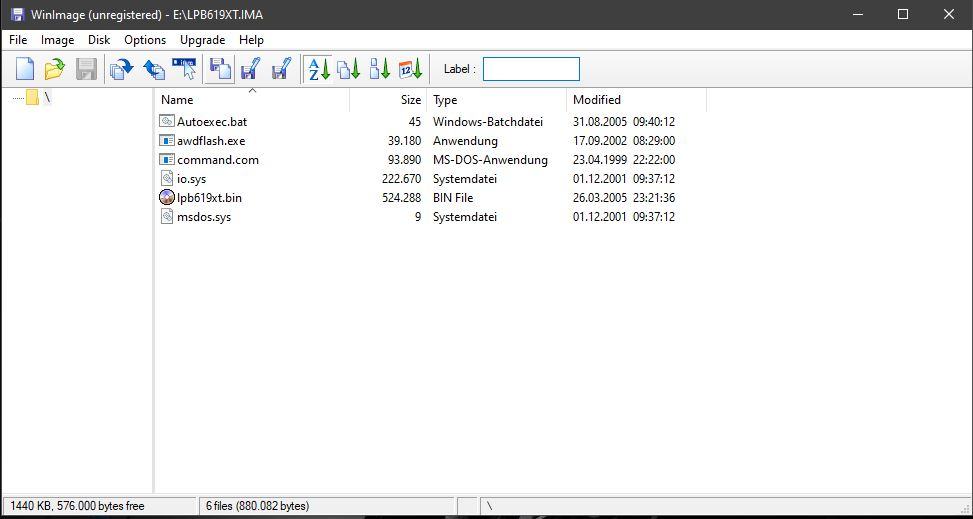Extract files using the pages with left arrow icon
The width and height of the screenshot is (973, 519).
(x=154, y=69)
